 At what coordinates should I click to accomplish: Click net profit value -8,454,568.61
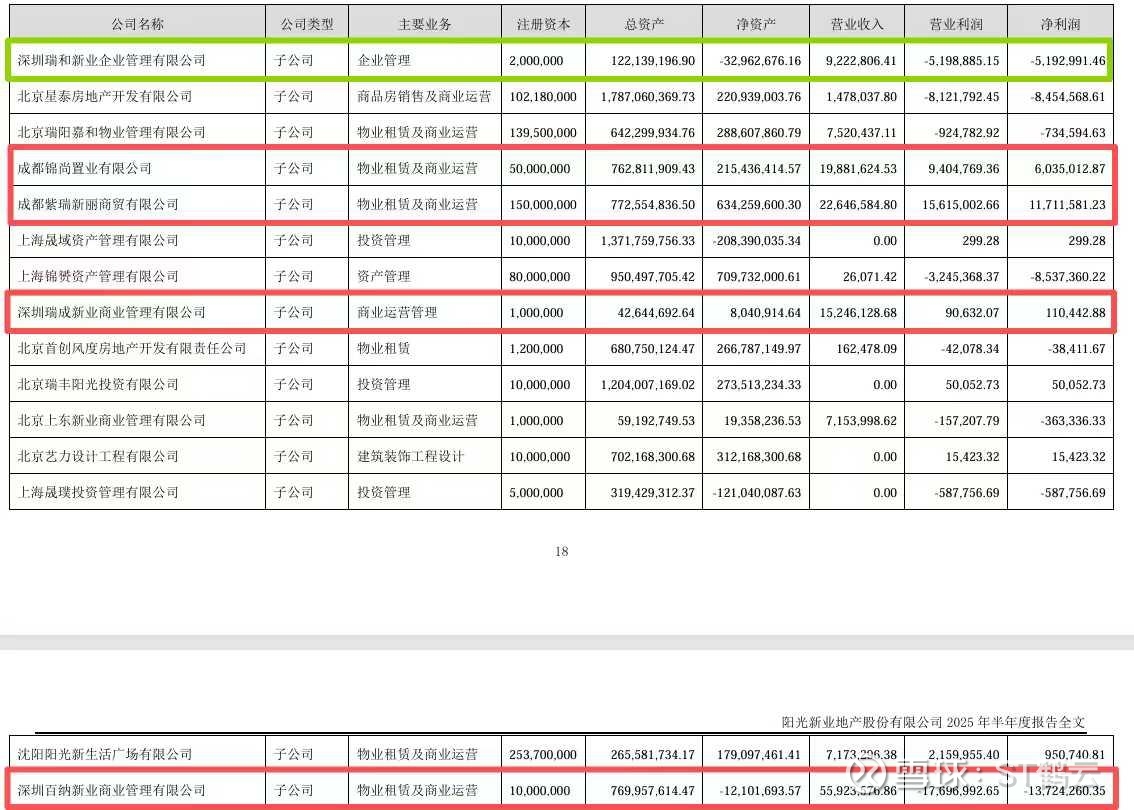[x=1068, y=97]
